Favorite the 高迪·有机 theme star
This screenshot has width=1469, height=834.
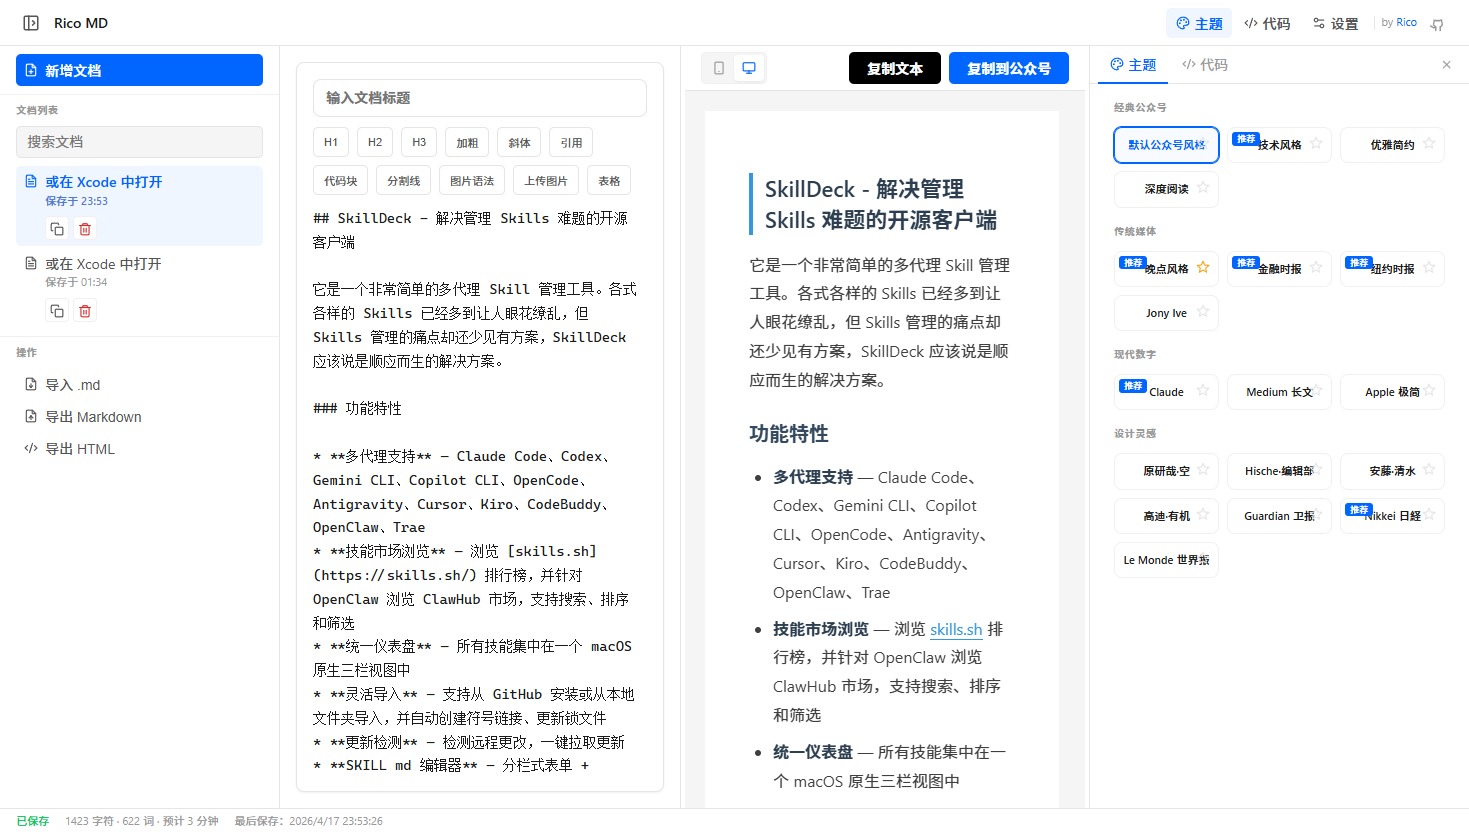point(1203,515)
